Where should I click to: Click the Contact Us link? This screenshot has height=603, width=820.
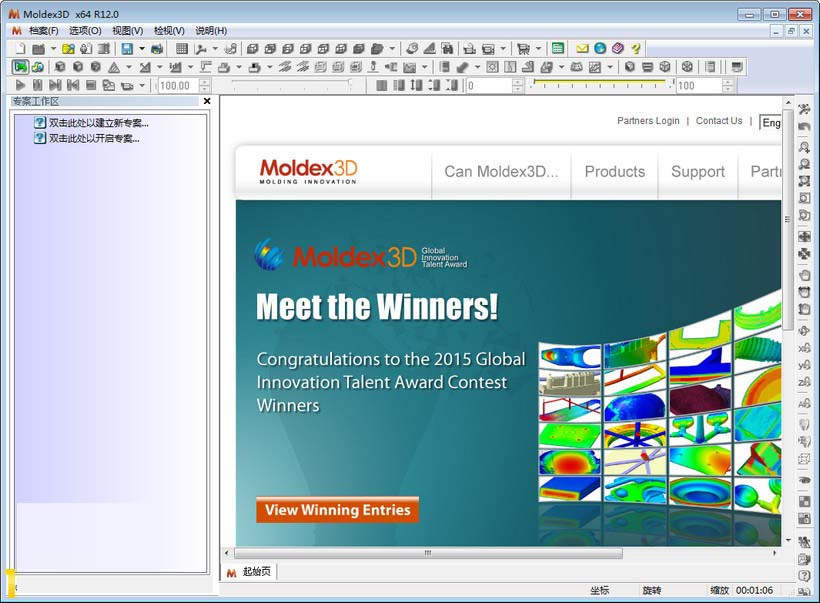[x=719, y=121]
